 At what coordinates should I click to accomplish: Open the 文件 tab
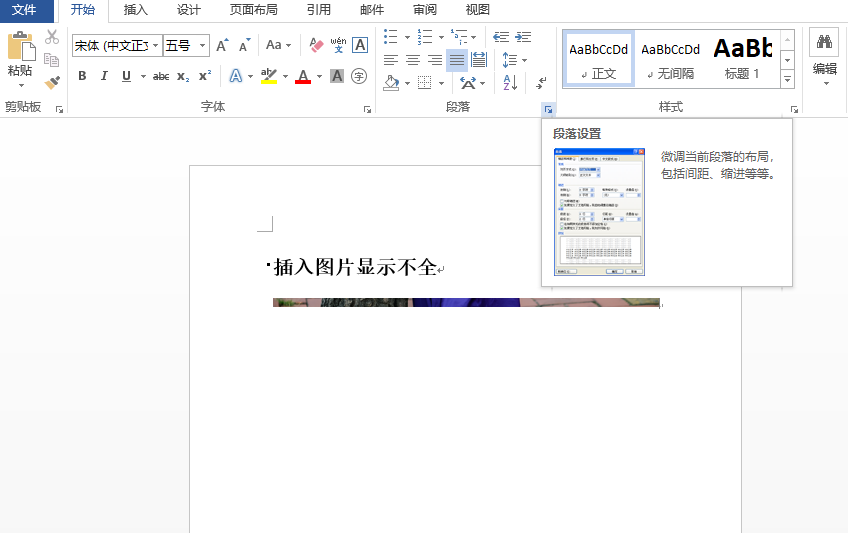point(24,10)
